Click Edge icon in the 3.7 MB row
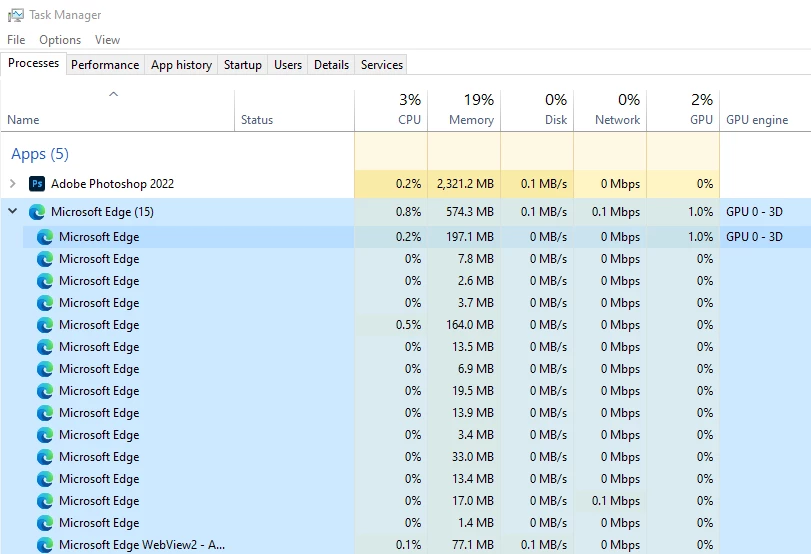The image size is (811, 554). [x=45, y=303]
